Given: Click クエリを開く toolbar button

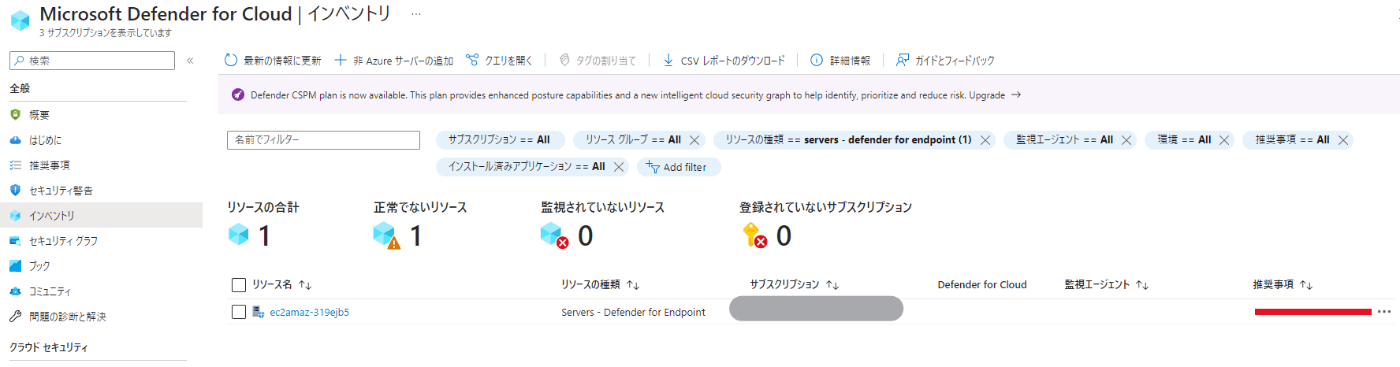Looking at the screenshot, I should (x=499, y=60).
